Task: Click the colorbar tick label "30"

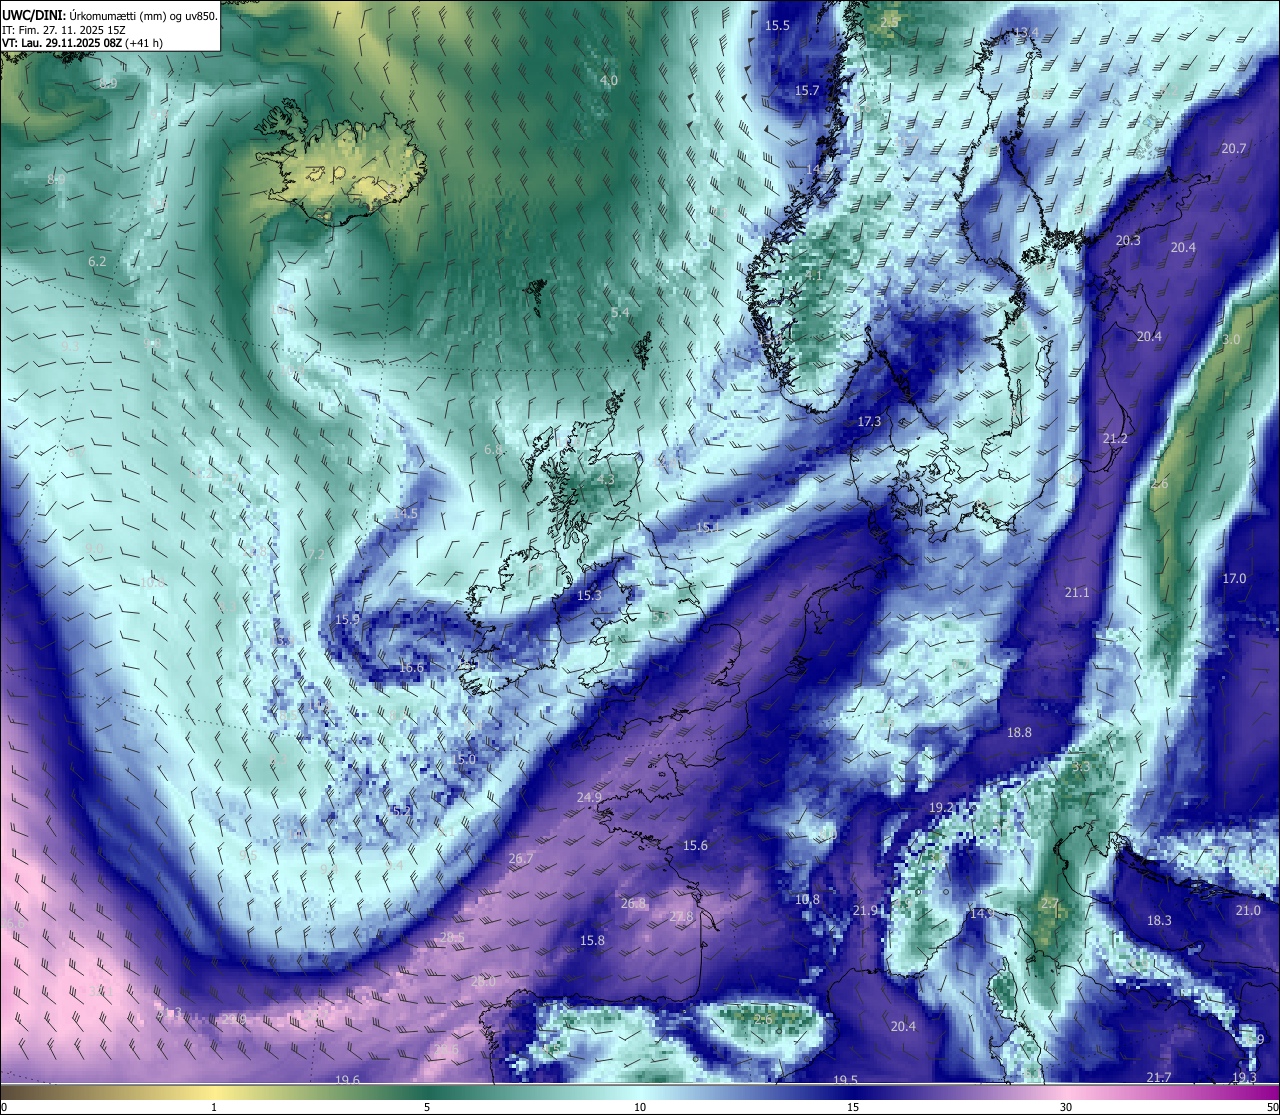Action: [x=1066, y=1107]
